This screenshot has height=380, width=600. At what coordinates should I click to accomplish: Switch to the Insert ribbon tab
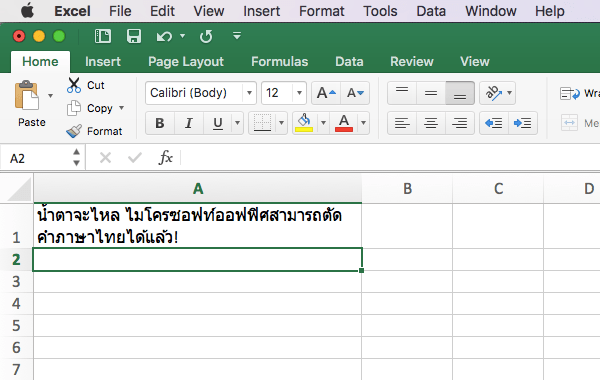point(103,62)
